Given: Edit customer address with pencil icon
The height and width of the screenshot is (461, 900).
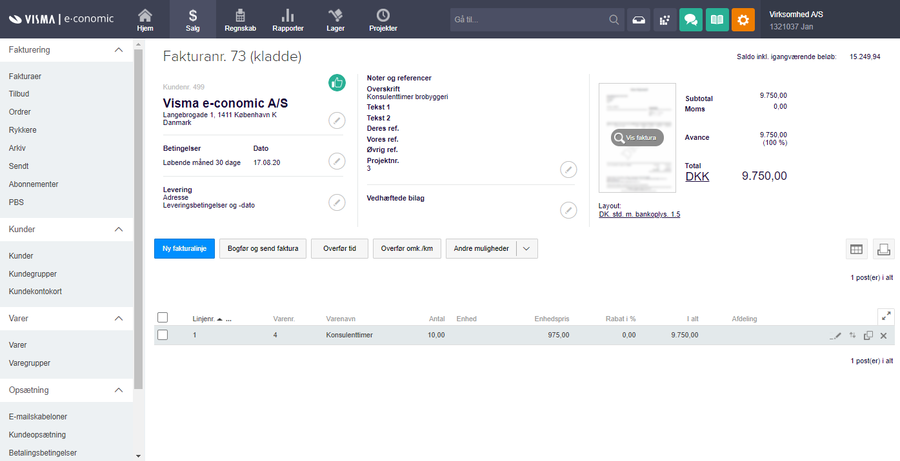Looking at the screenshot, I should click(x=337, y=121).
